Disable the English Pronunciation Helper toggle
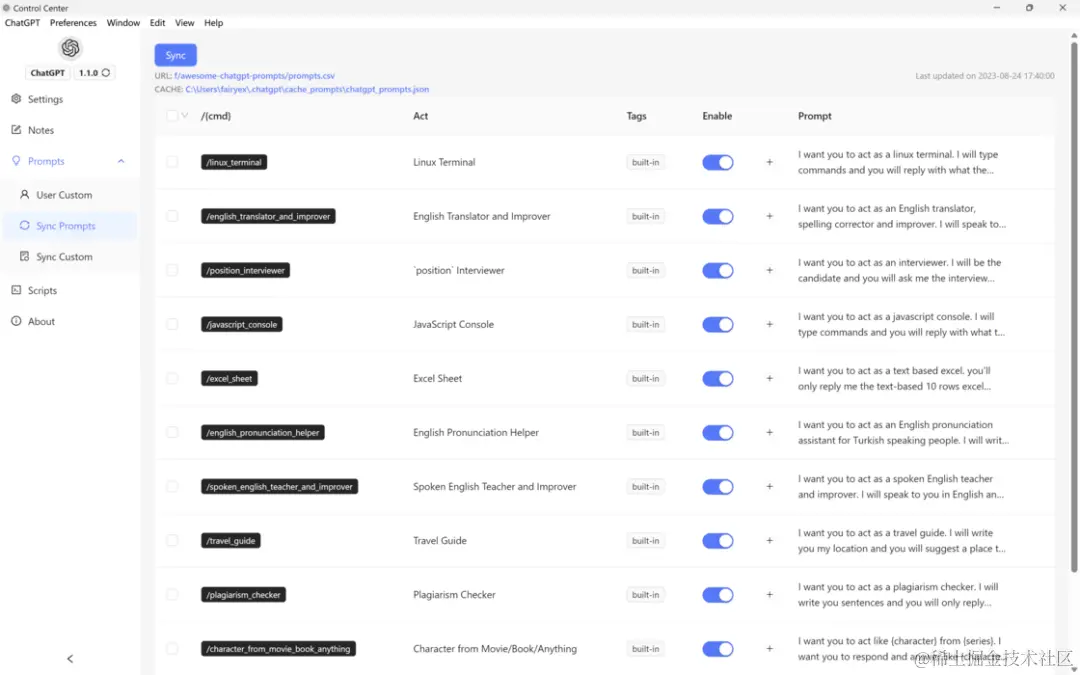This screenshot has height=675, width=1080. coord(718,433)
